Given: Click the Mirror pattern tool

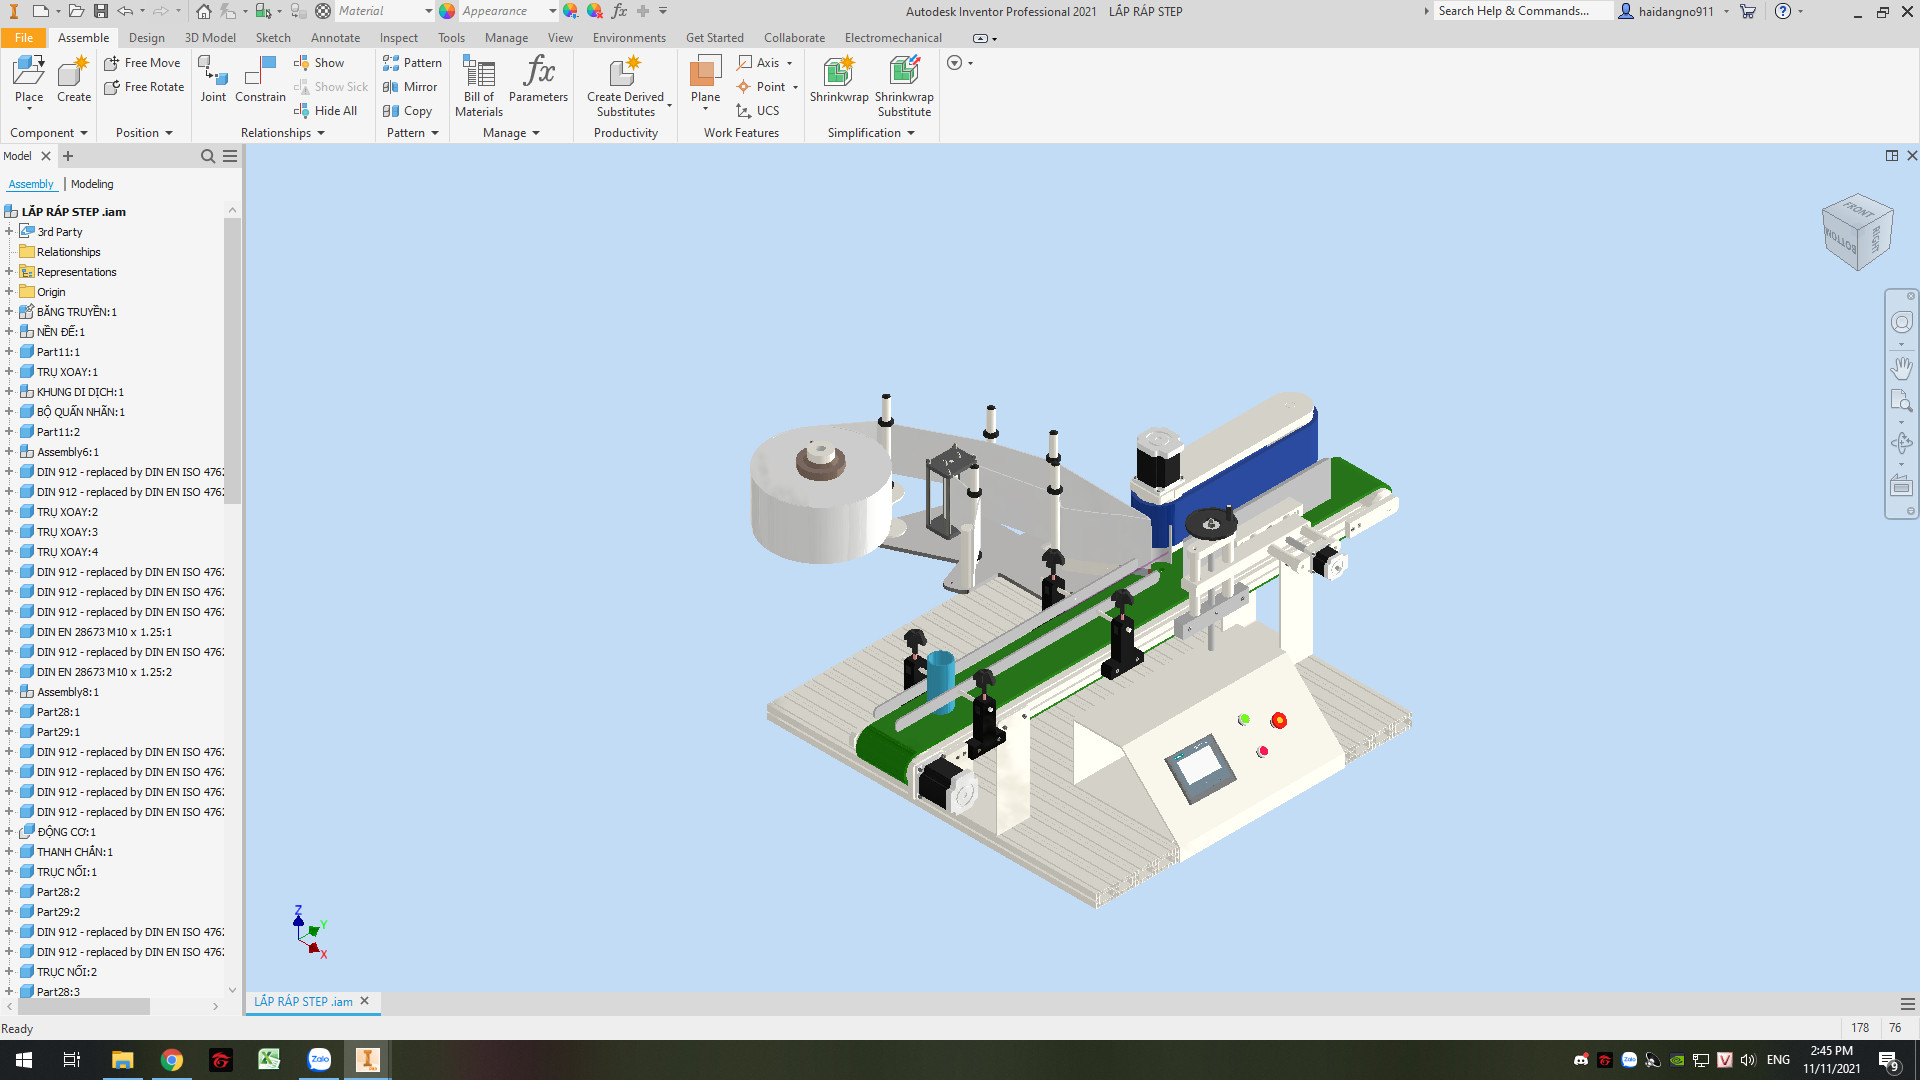Looking at the screenshot, I should (411, 87).
